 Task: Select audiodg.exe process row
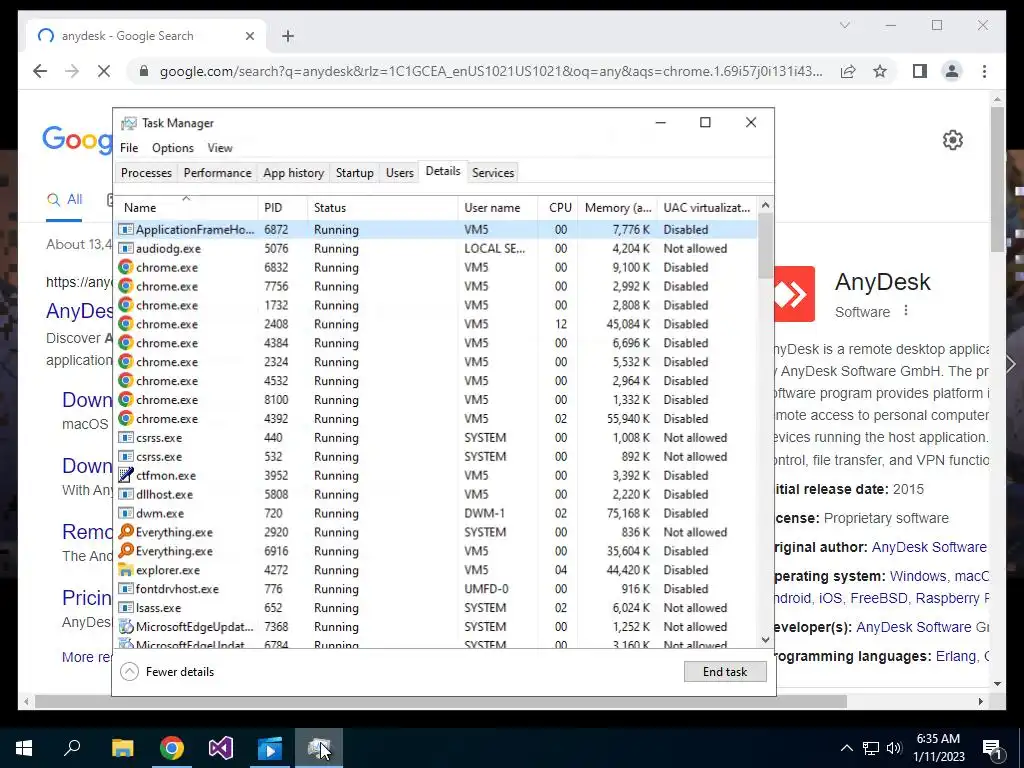[x=436, y=248]
